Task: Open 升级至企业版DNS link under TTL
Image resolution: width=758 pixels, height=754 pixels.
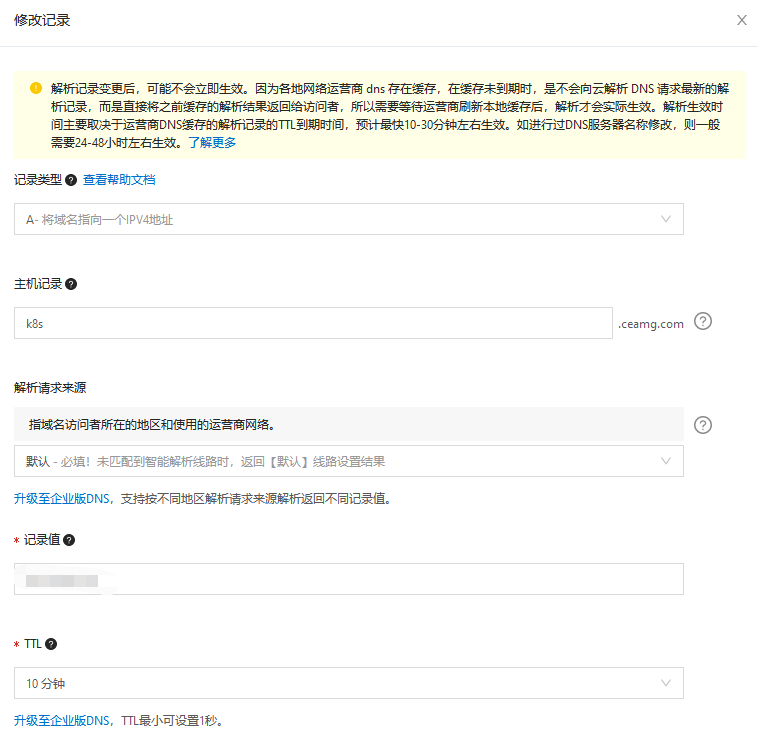Action: 62,721
